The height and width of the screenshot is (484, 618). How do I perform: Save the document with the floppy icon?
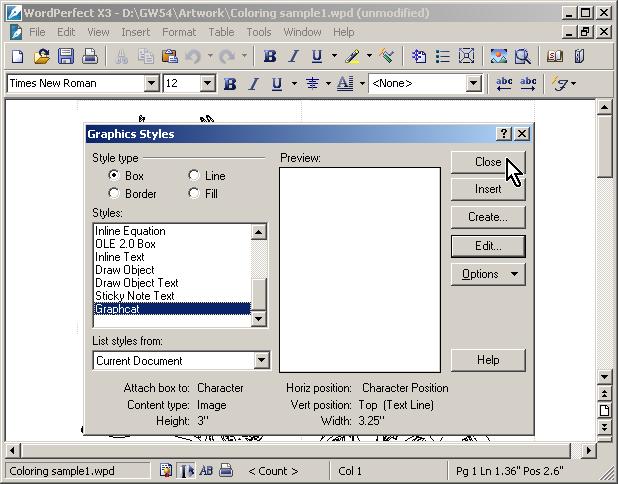click(x=66, y=56)
